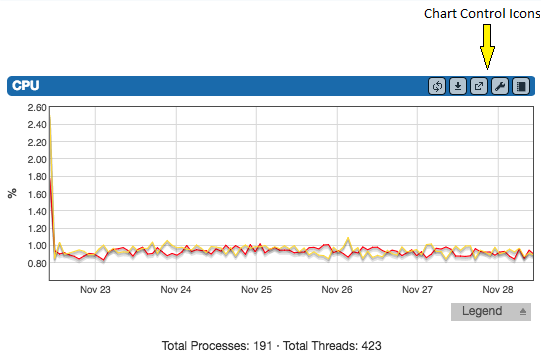
Task: Open chart settings wrench icon
Action: [x=500, y=86]
